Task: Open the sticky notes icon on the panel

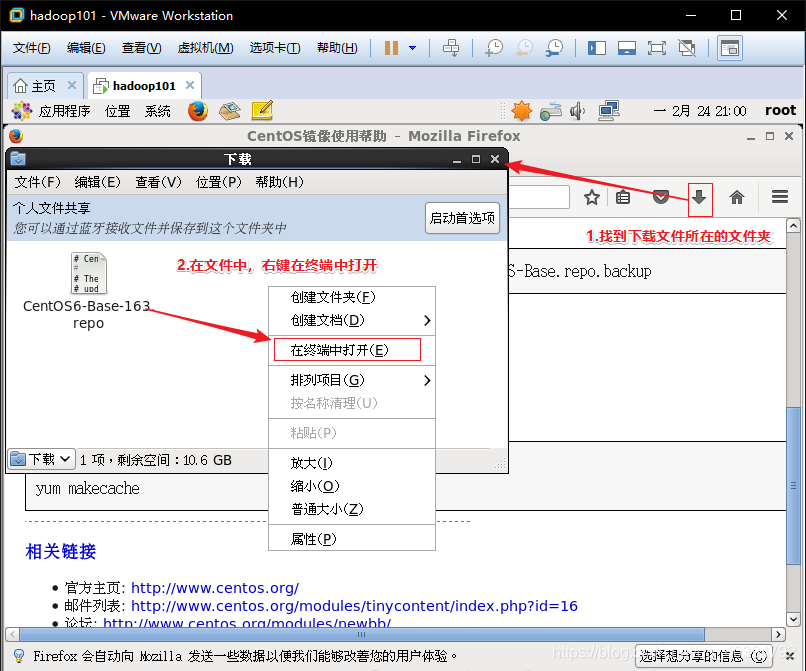Action: click(x=260, y=110)
